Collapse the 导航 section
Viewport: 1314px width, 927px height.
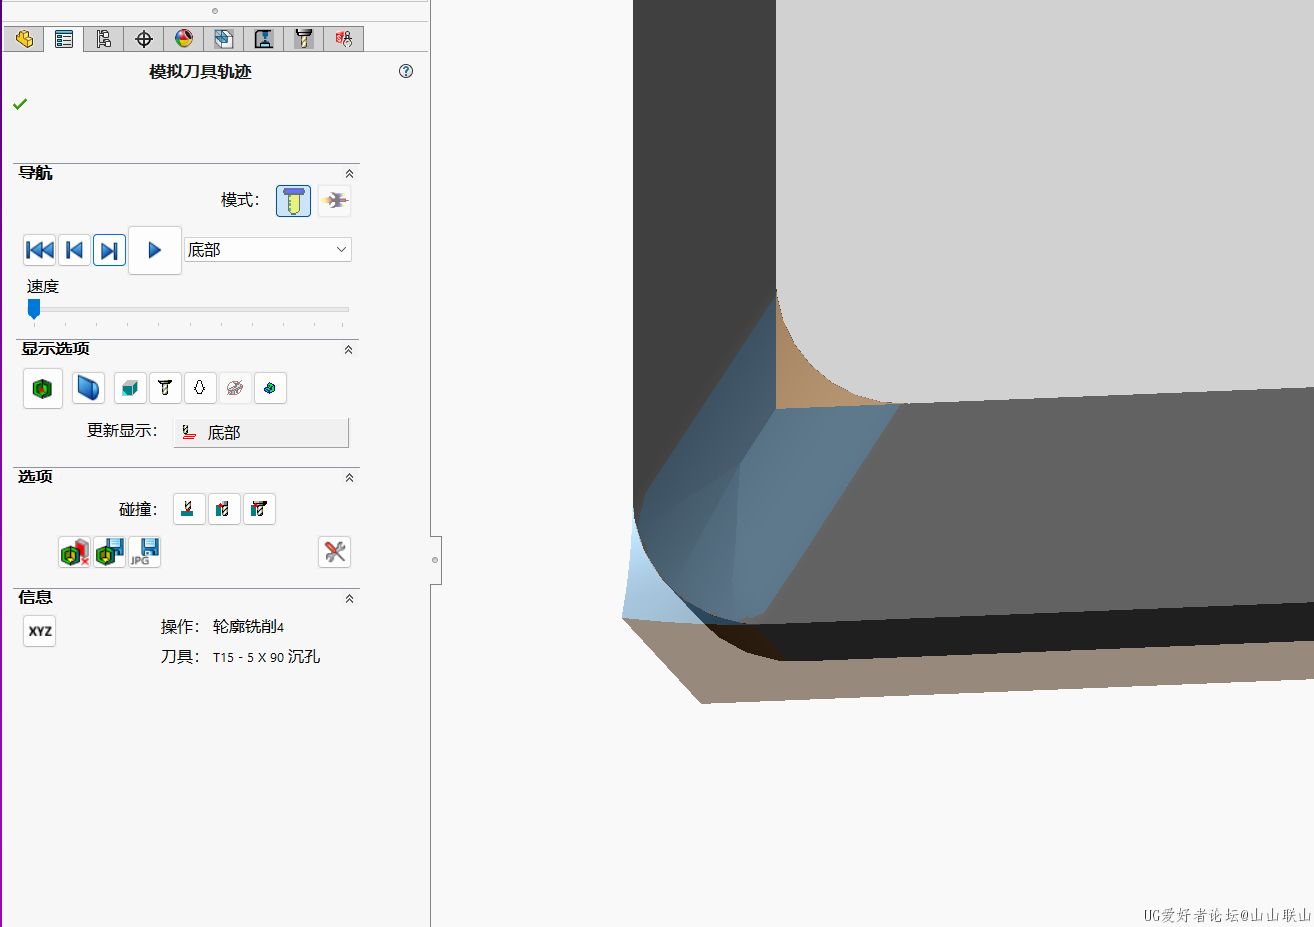(x=349, y=174)
